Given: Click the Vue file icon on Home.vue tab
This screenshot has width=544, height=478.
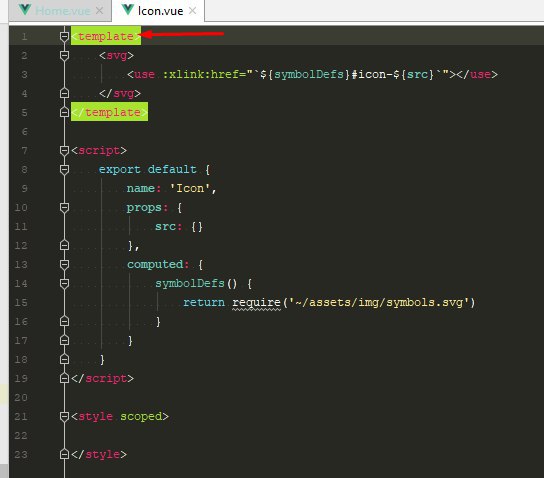Looking at the screenshot, I should (25, 10).
